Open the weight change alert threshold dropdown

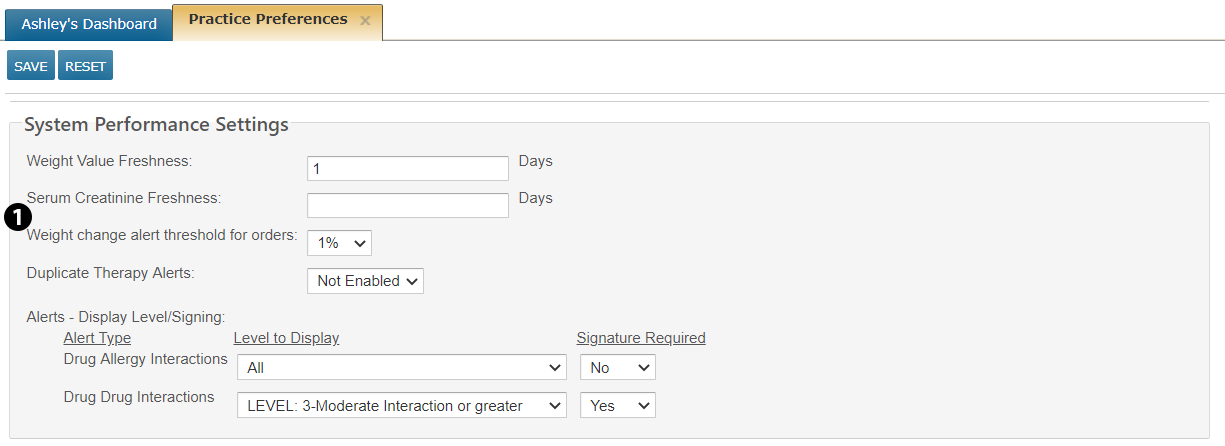[339, 243]
